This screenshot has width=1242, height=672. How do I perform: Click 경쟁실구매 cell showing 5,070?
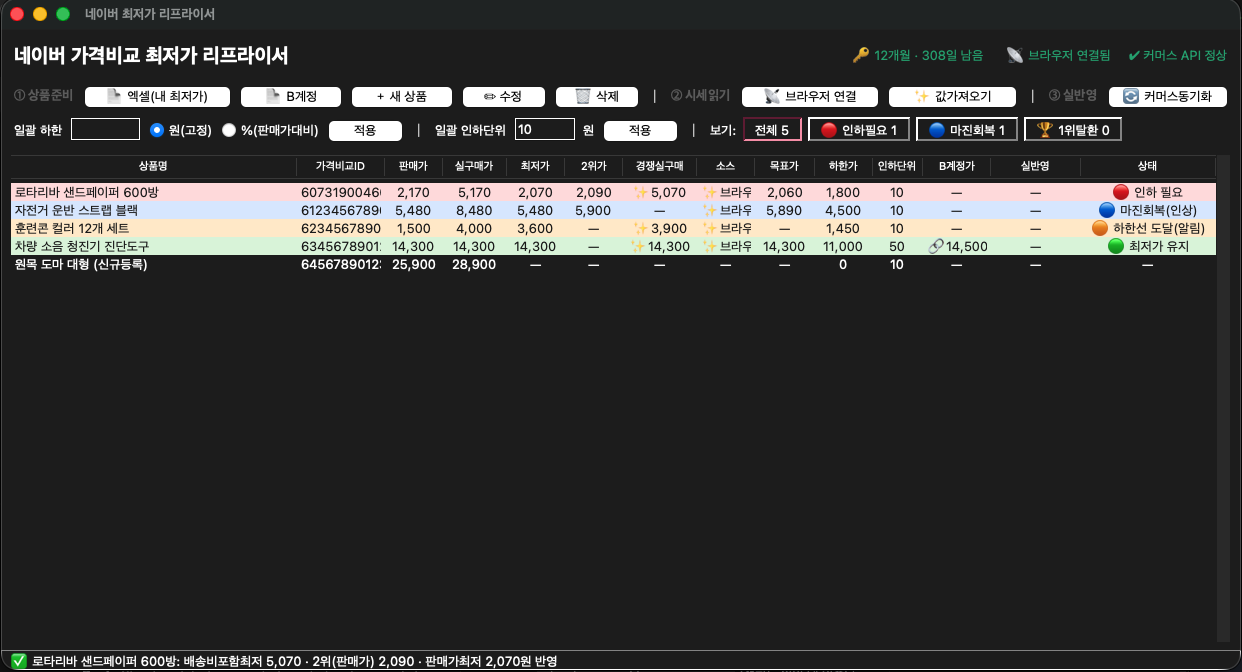point(659,192)
